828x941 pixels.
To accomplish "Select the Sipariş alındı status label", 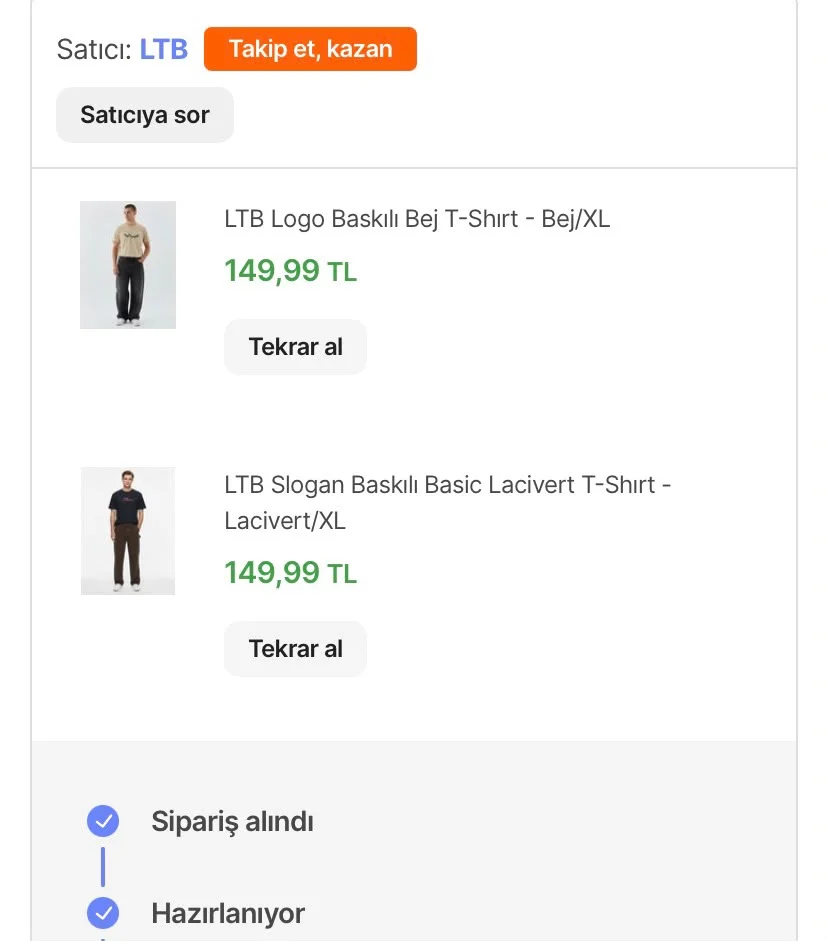I will [232, 821].
